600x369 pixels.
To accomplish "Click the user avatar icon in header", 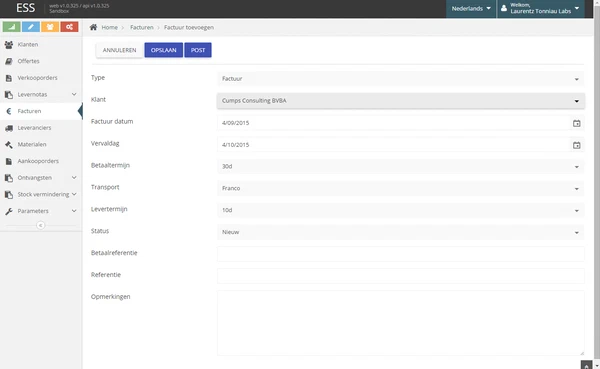I will (504, 8).
